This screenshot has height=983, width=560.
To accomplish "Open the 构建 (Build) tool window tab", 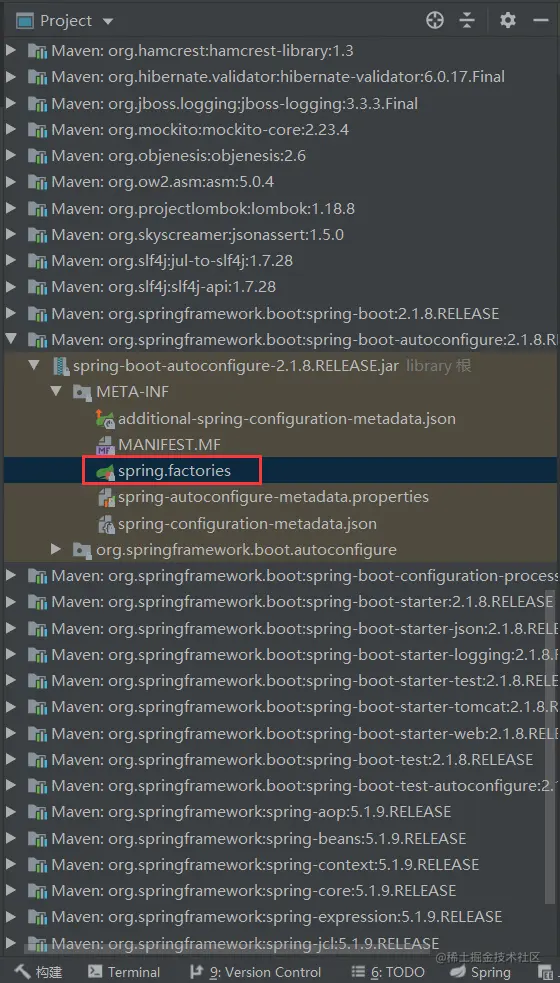I will pyautogui.click(x=39, y=972).
